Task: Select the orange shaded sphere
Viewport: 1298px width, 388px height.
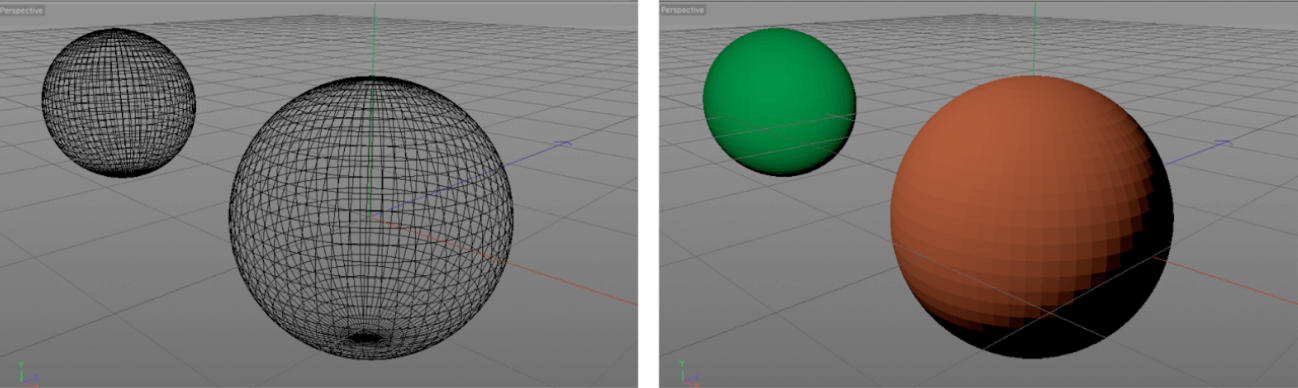Action: click(x=1033, y=217)
